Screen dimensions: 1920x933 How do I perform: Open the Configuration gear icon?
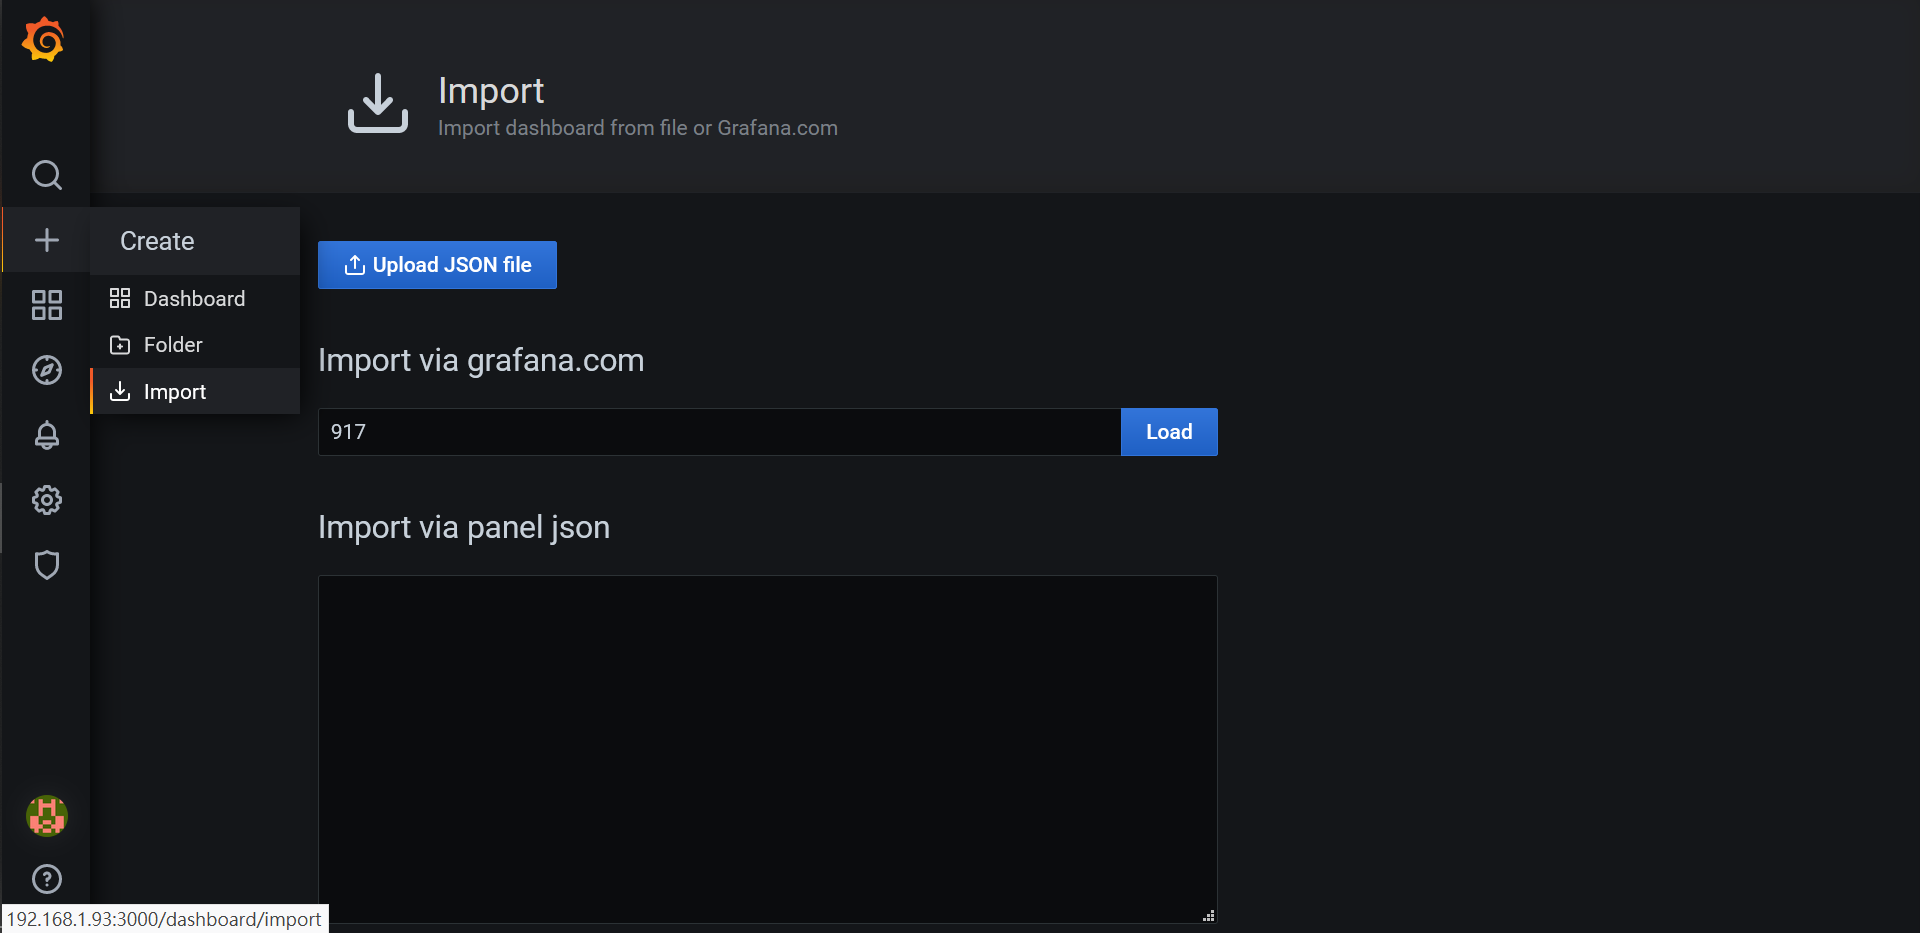[47, 500]
